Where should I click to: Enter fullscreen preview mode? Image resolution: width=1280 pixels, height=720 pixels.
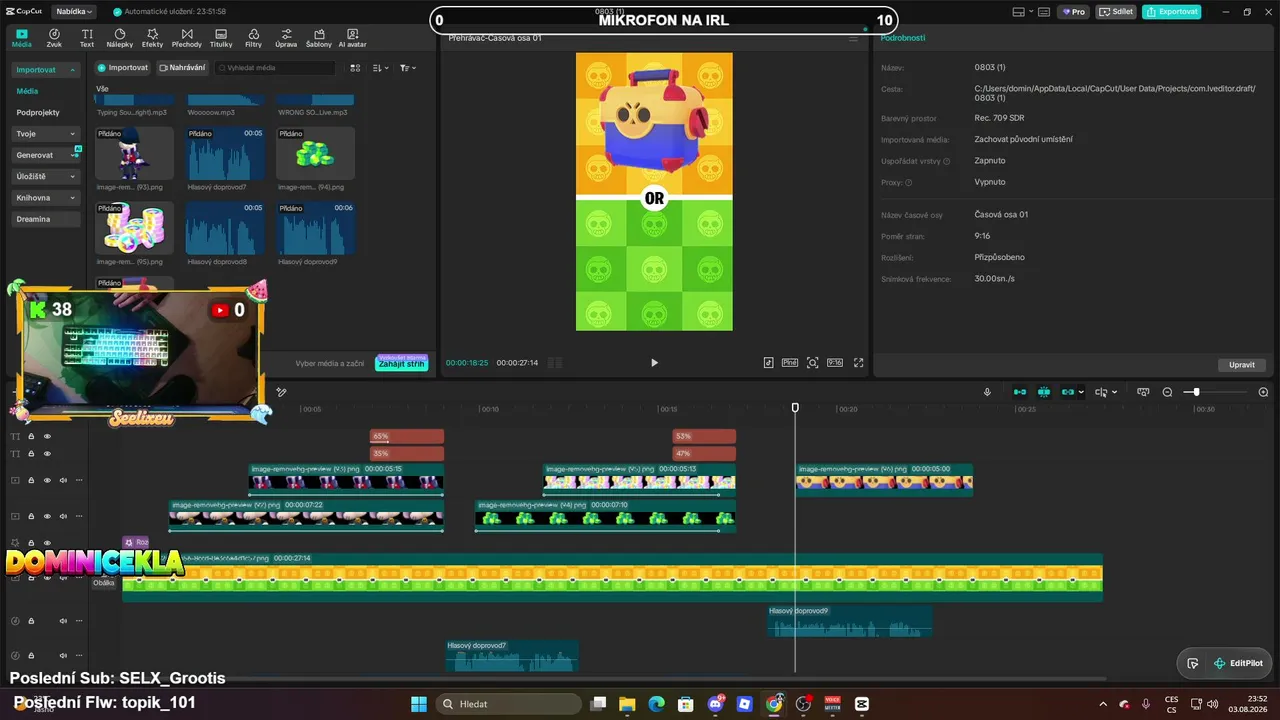[858, 363]
